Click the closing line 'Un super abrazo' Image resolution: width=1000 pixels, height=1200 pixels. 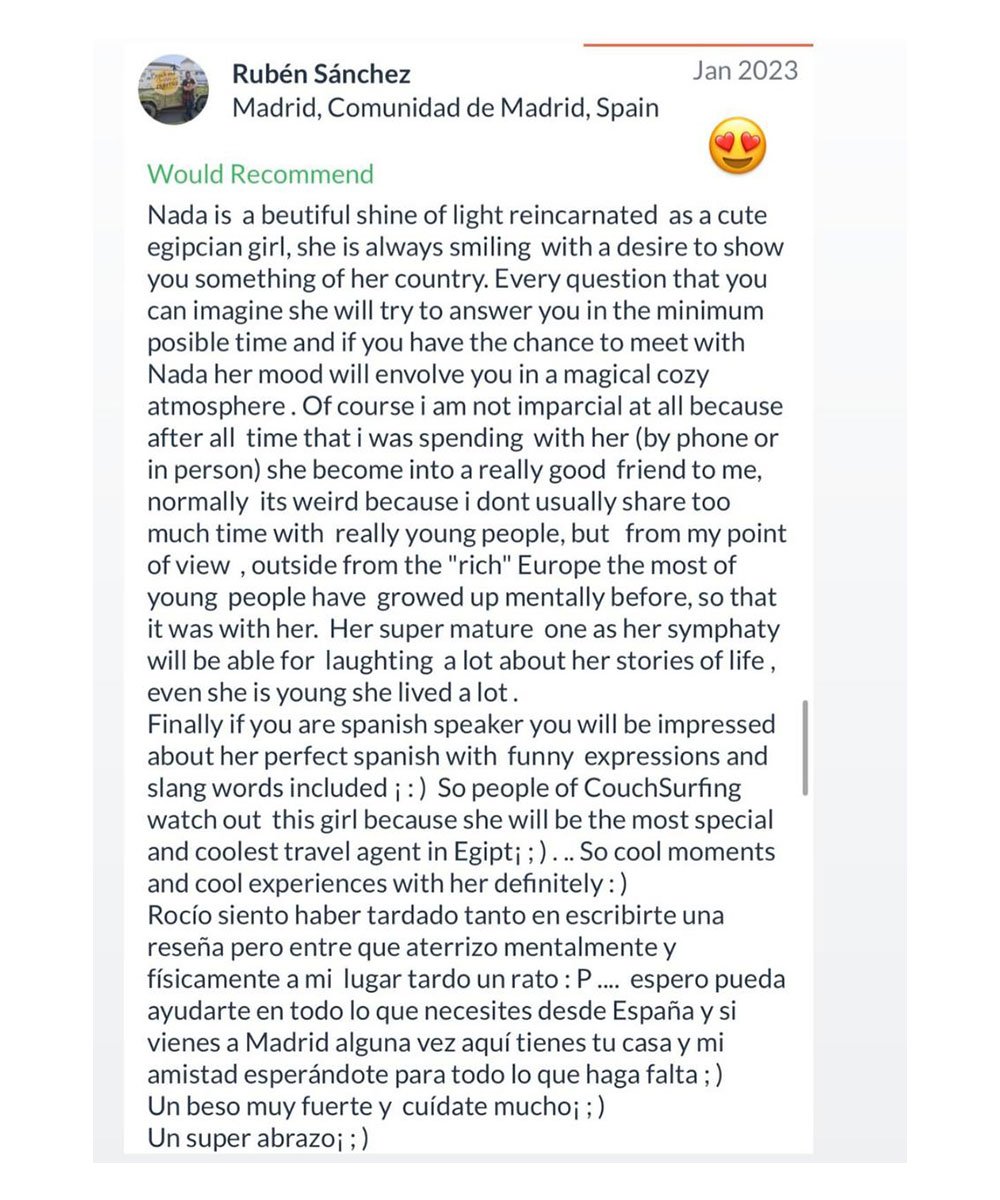[258, 1138]
